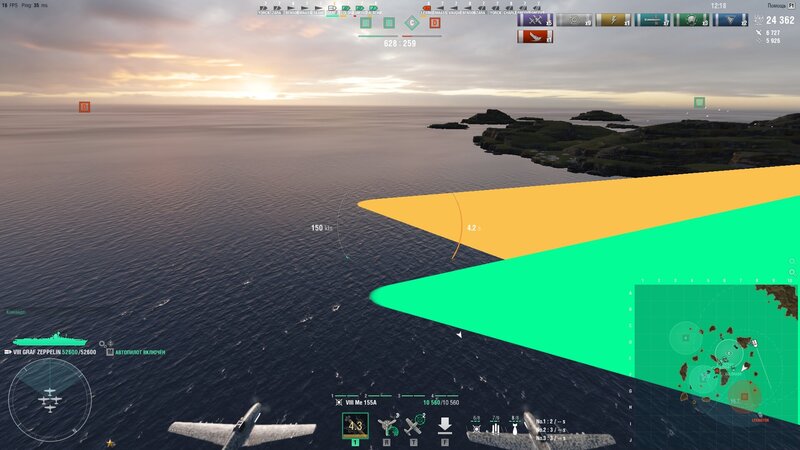Click the red team score progress bar
This screenshot has width=800, height=450.
421,36
